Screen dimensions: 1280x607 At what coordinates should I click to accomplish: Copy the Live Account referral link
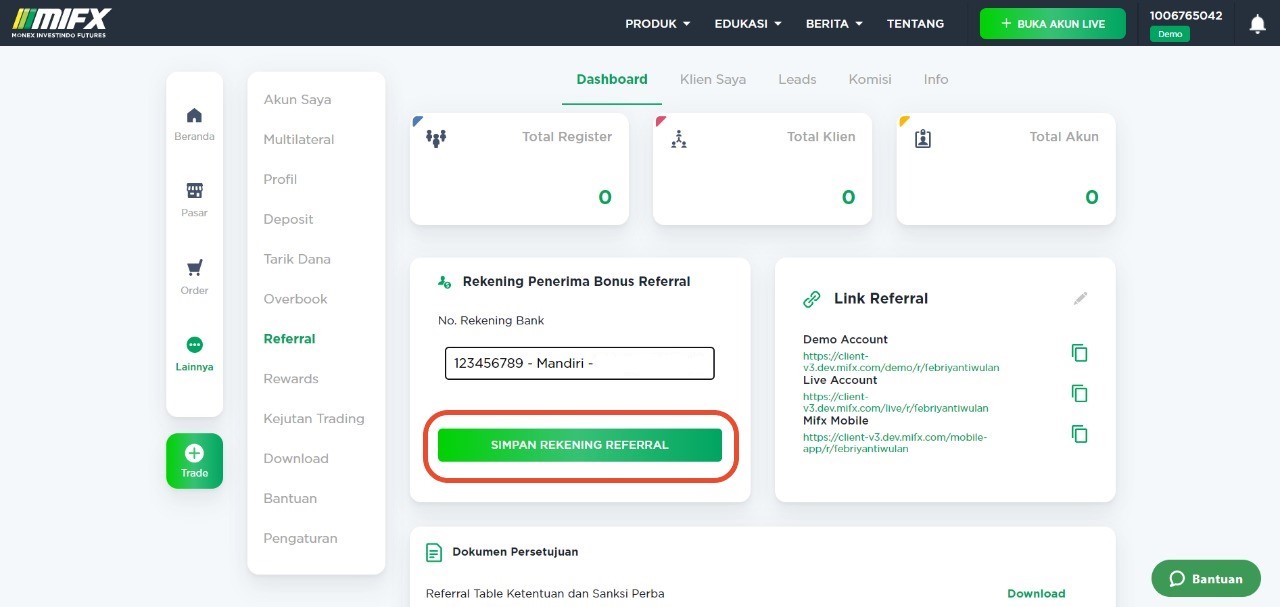tap(1079, 393)
